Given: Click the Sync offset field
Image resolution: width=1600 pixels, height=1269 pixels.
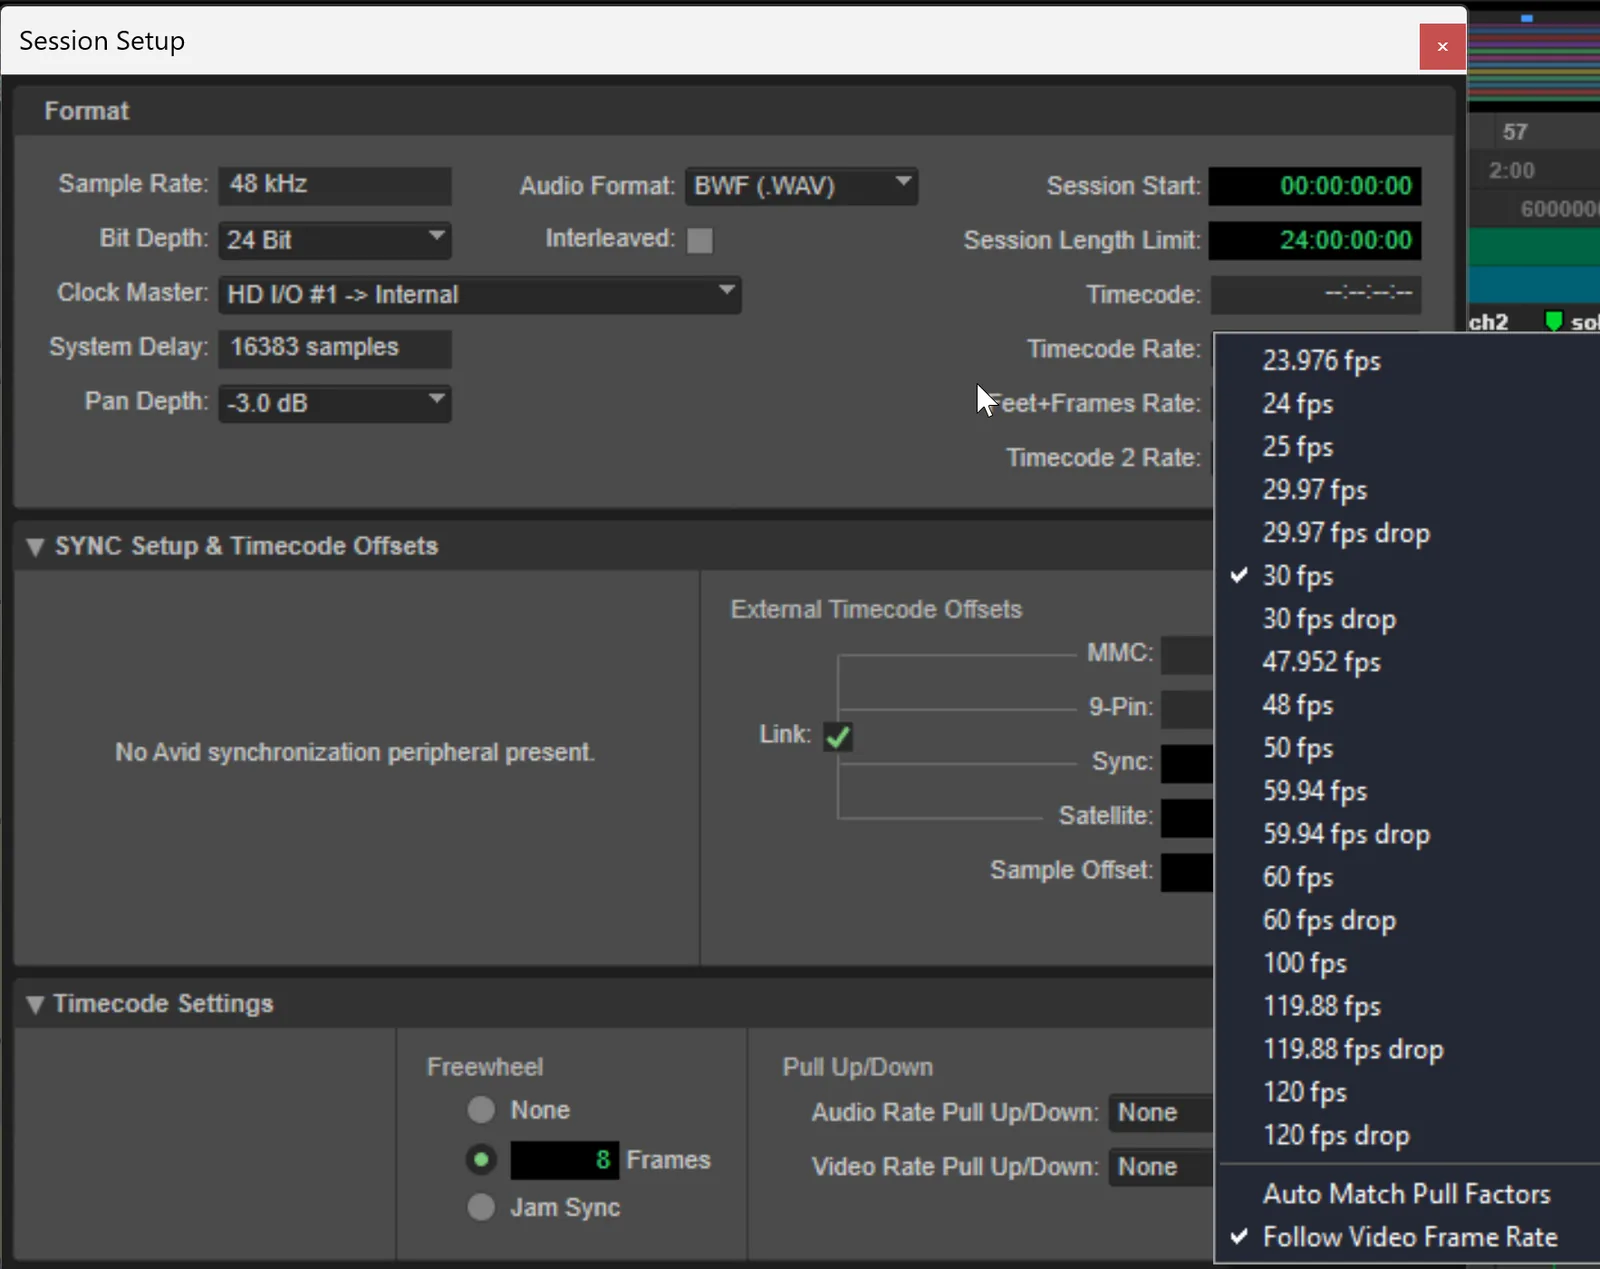Looking at the screenshot, I should click(x=1187, y=763).
